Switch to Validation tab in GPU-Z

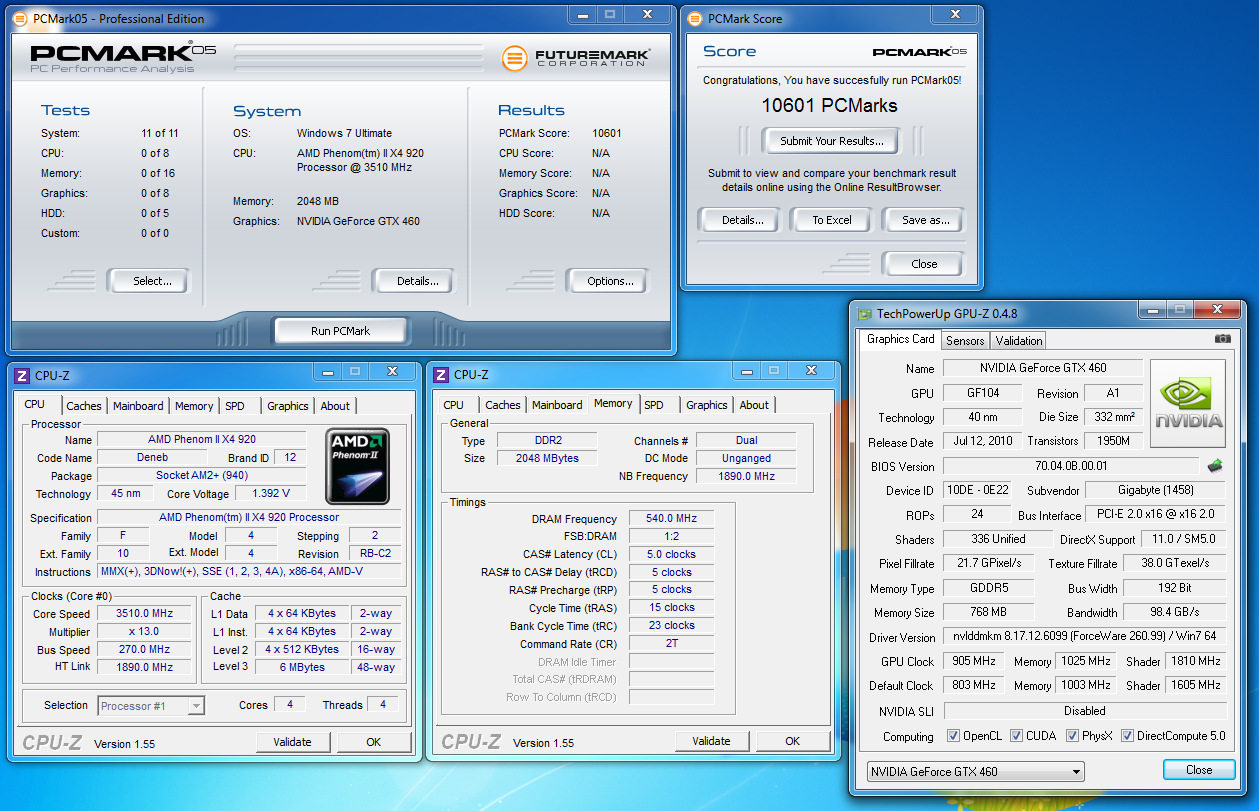pyautogui.click(x=1019, y=340)
